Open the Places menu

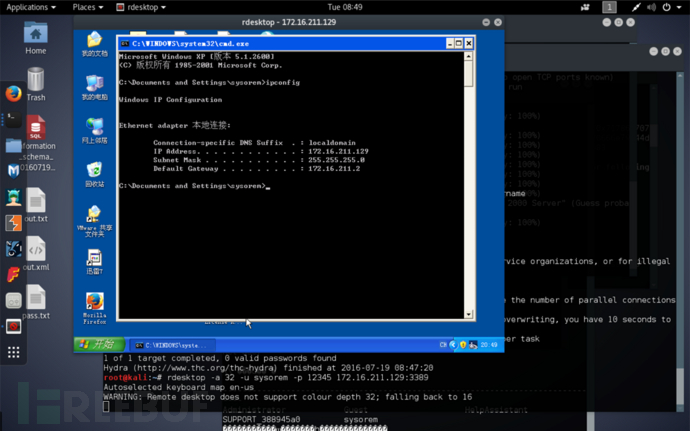[x=88, y=7]
